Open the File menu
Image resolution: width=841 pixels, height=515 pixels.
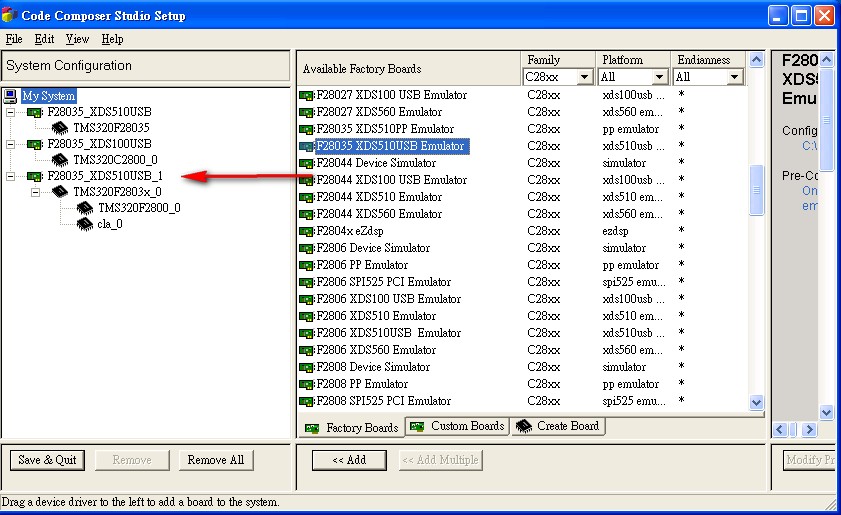[14, 39]
